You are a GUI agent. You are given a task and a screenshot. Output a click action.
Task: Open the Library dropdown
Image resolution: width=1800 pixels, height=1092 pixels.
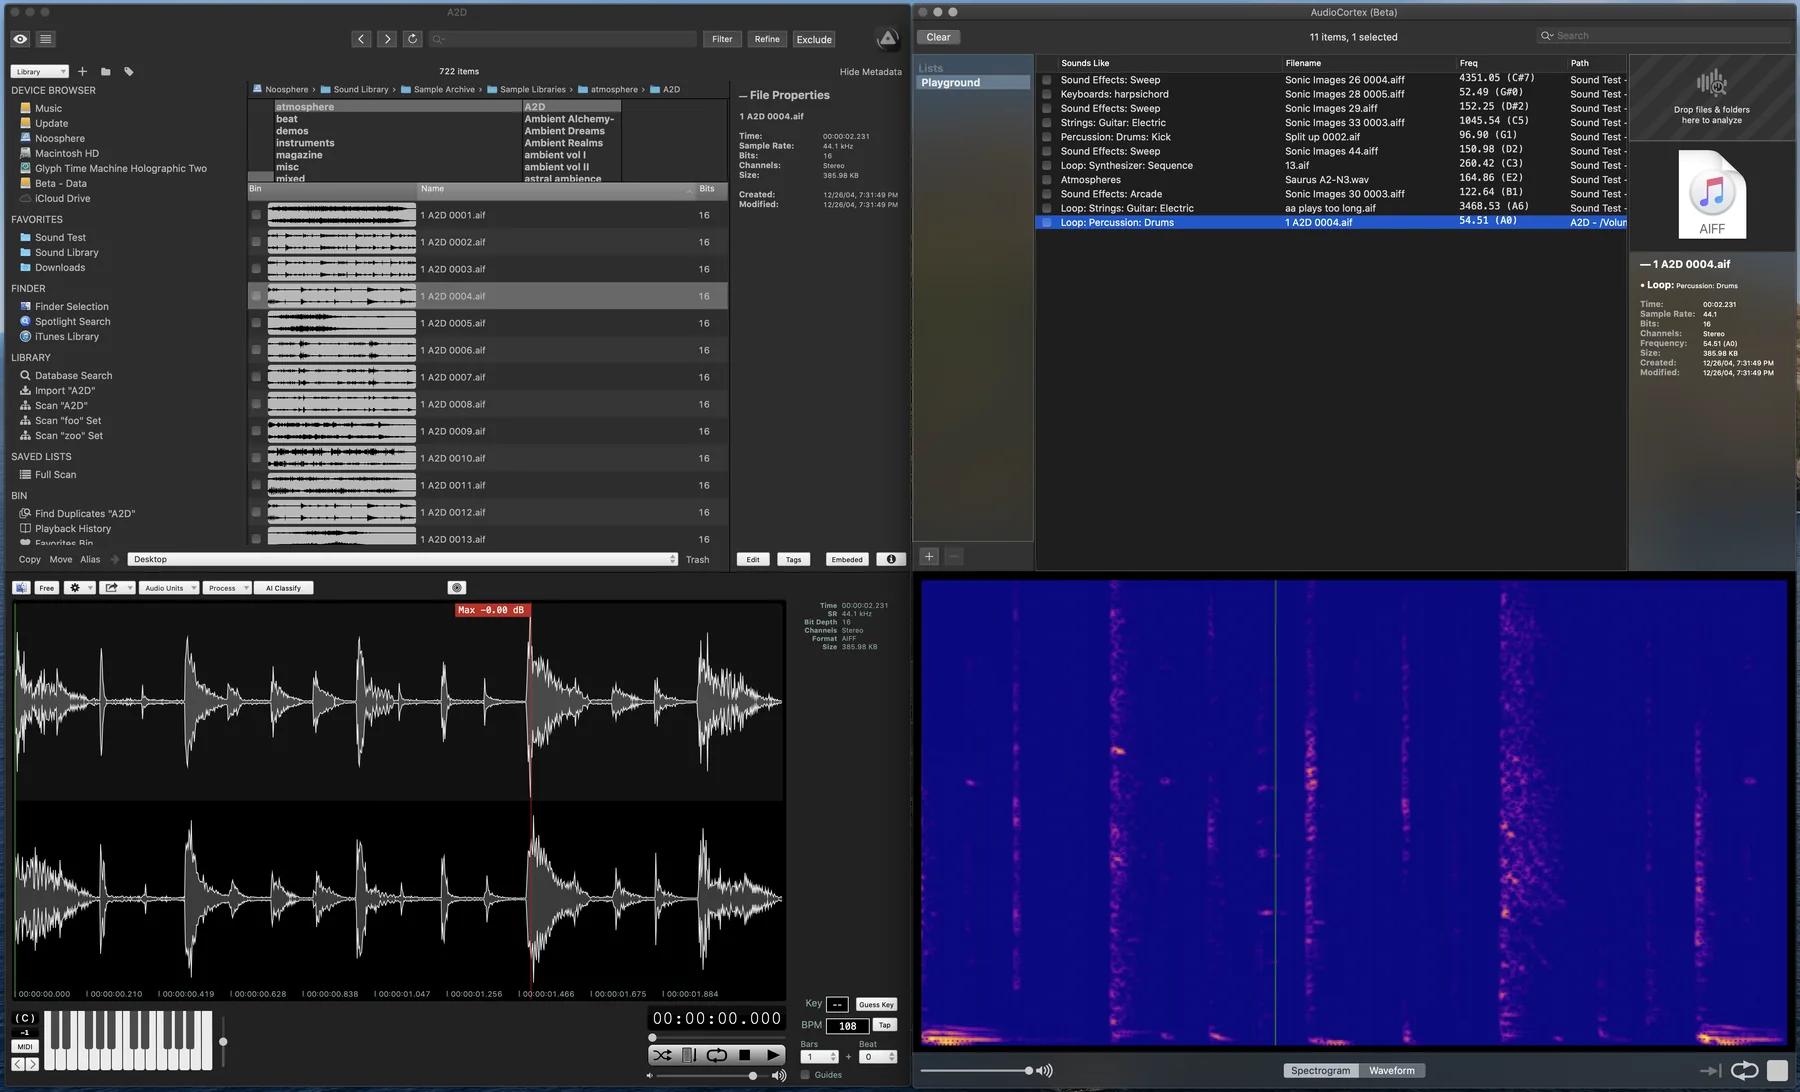coord(40,72)
